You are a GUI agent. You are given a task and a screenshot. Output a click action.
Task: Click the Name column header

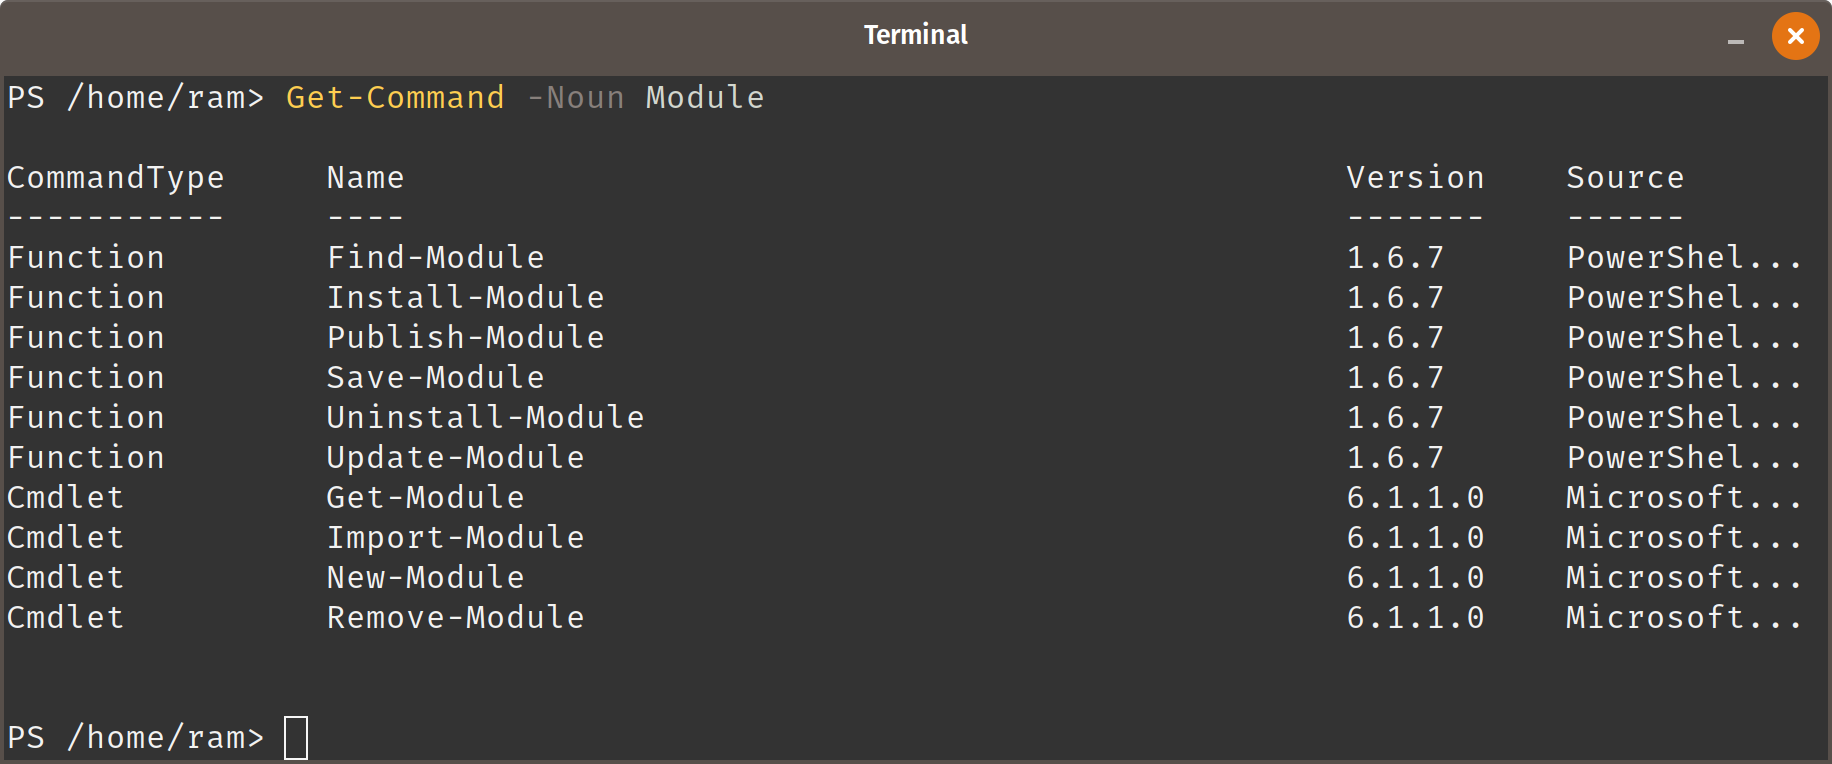[366, 178]
